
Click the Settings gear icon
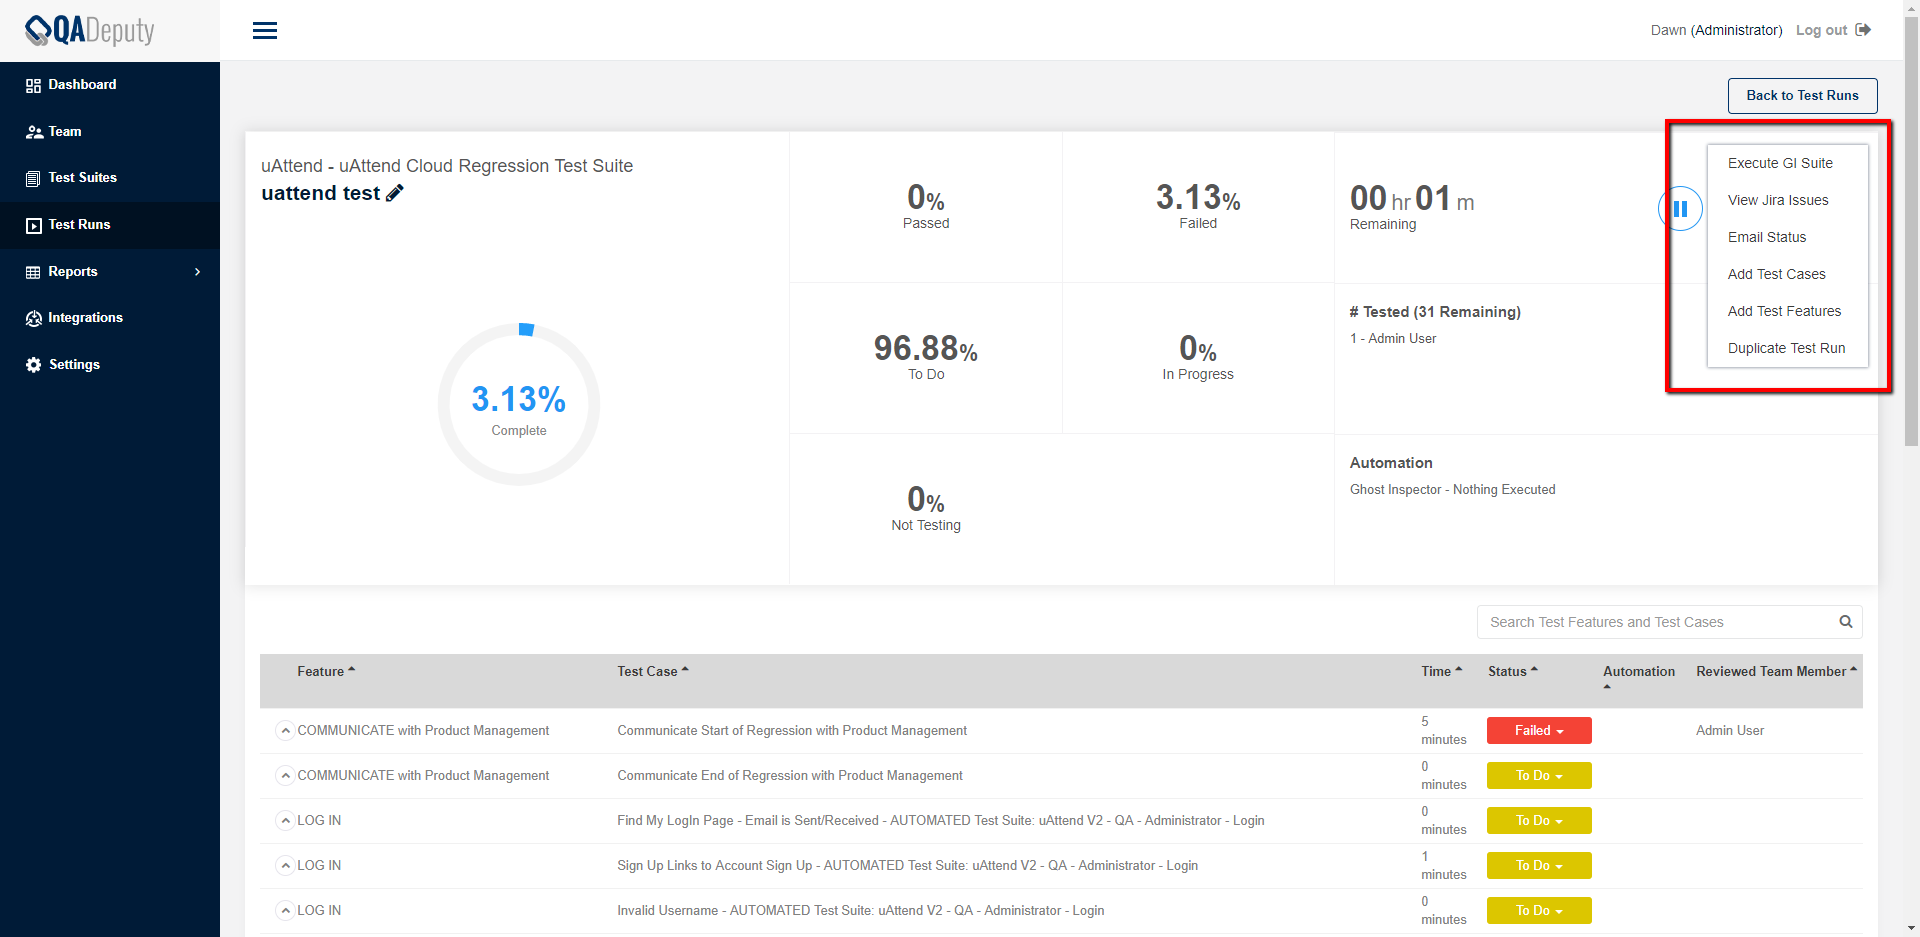(34, 365)
